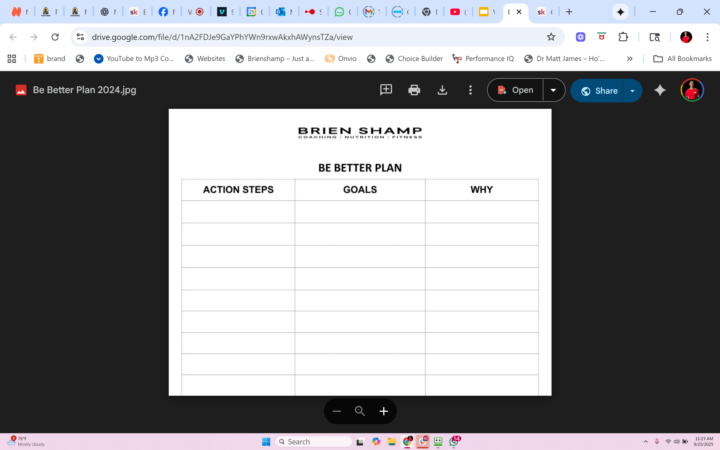The width and height of the screenshot is (720, 450).
Task: Print the Be Better Plan image
Action: [414, 90]
